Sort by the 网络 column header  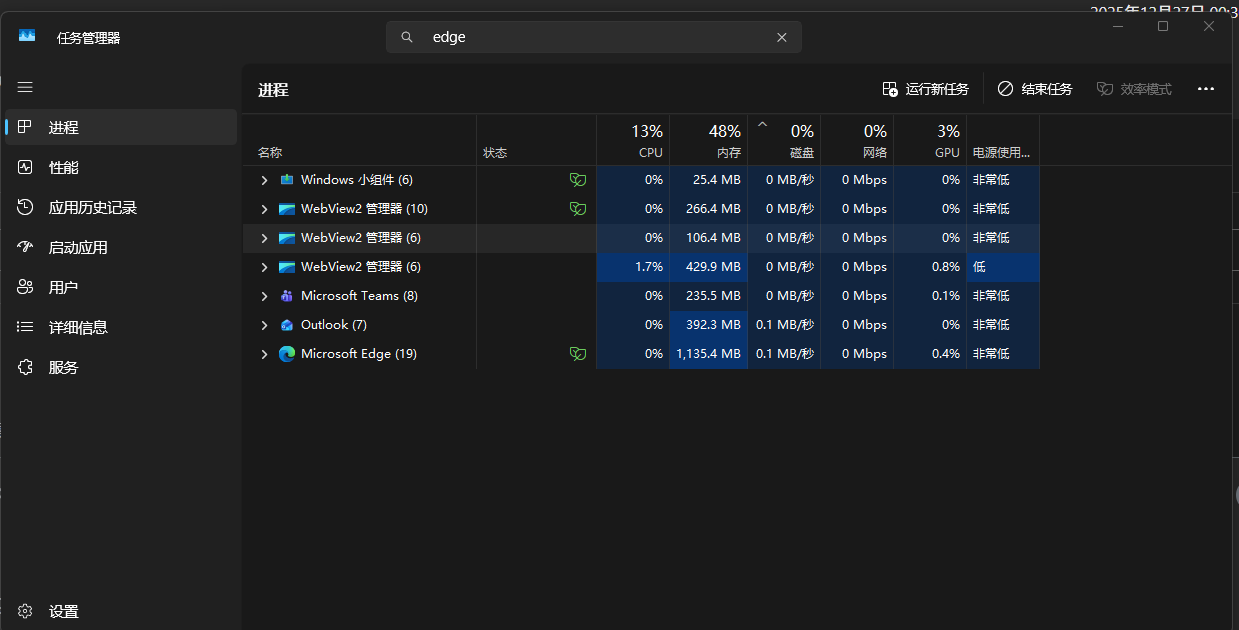click(857, 140)
